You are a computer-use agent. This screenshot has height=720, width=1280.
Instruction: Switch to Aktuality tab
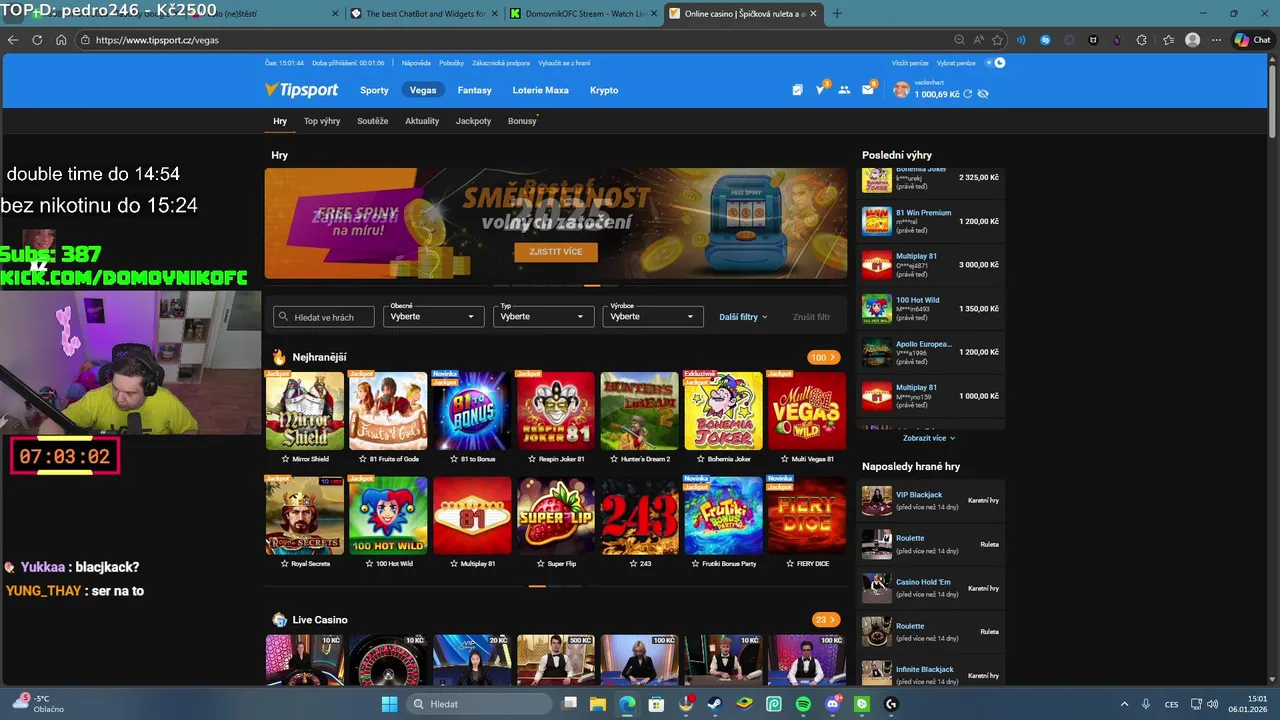point(422,121)
